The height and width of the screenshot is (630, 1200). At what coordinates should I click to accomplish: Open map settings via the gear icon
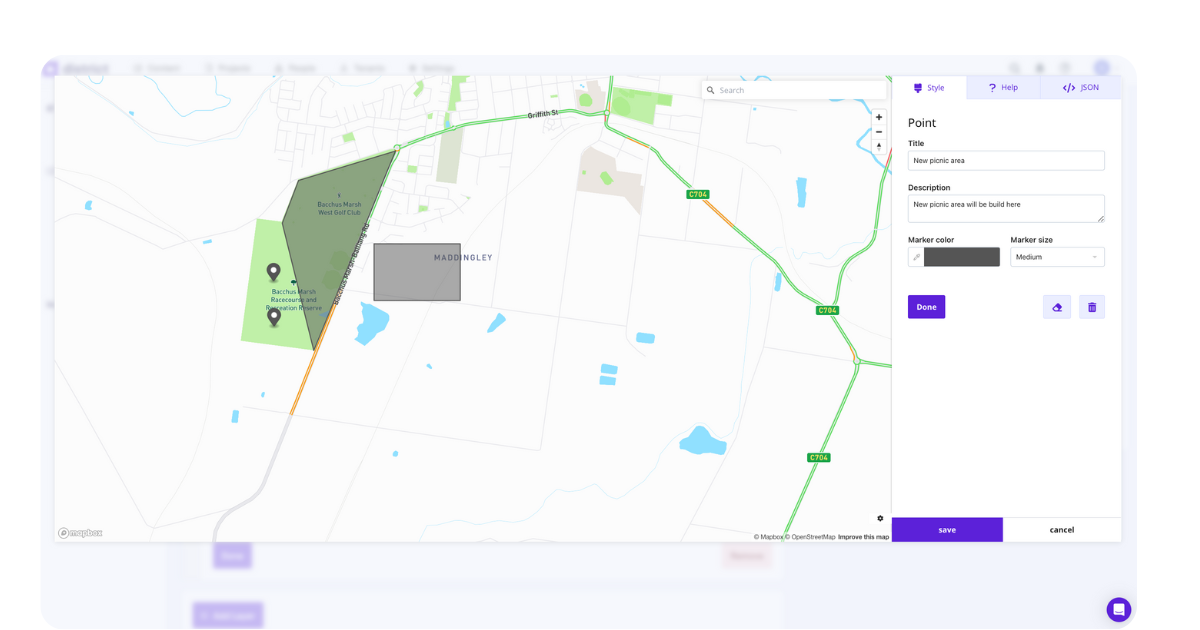pos(879,518)
